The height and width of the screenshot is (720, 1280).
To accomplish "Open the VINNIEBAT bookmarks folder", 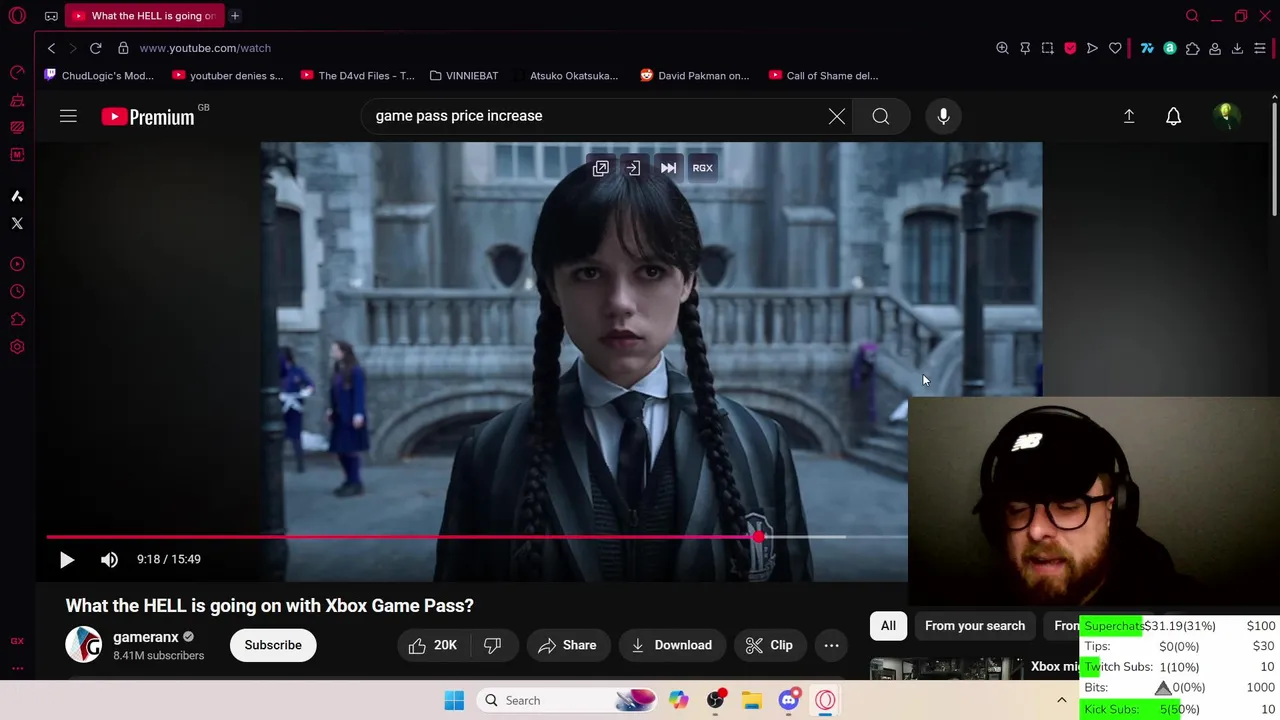I will [464, 76].
